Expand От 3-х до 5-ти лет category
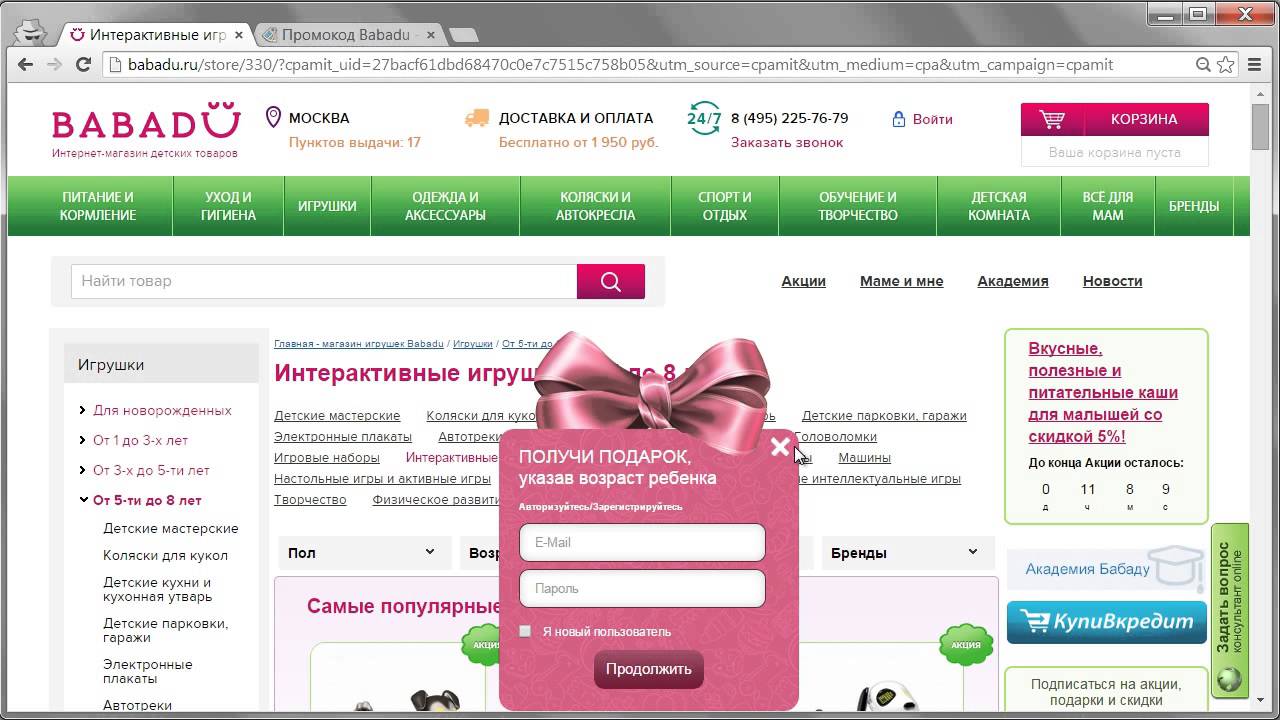The height and width of the screenshot is (720, 1280). coord(83,470)
